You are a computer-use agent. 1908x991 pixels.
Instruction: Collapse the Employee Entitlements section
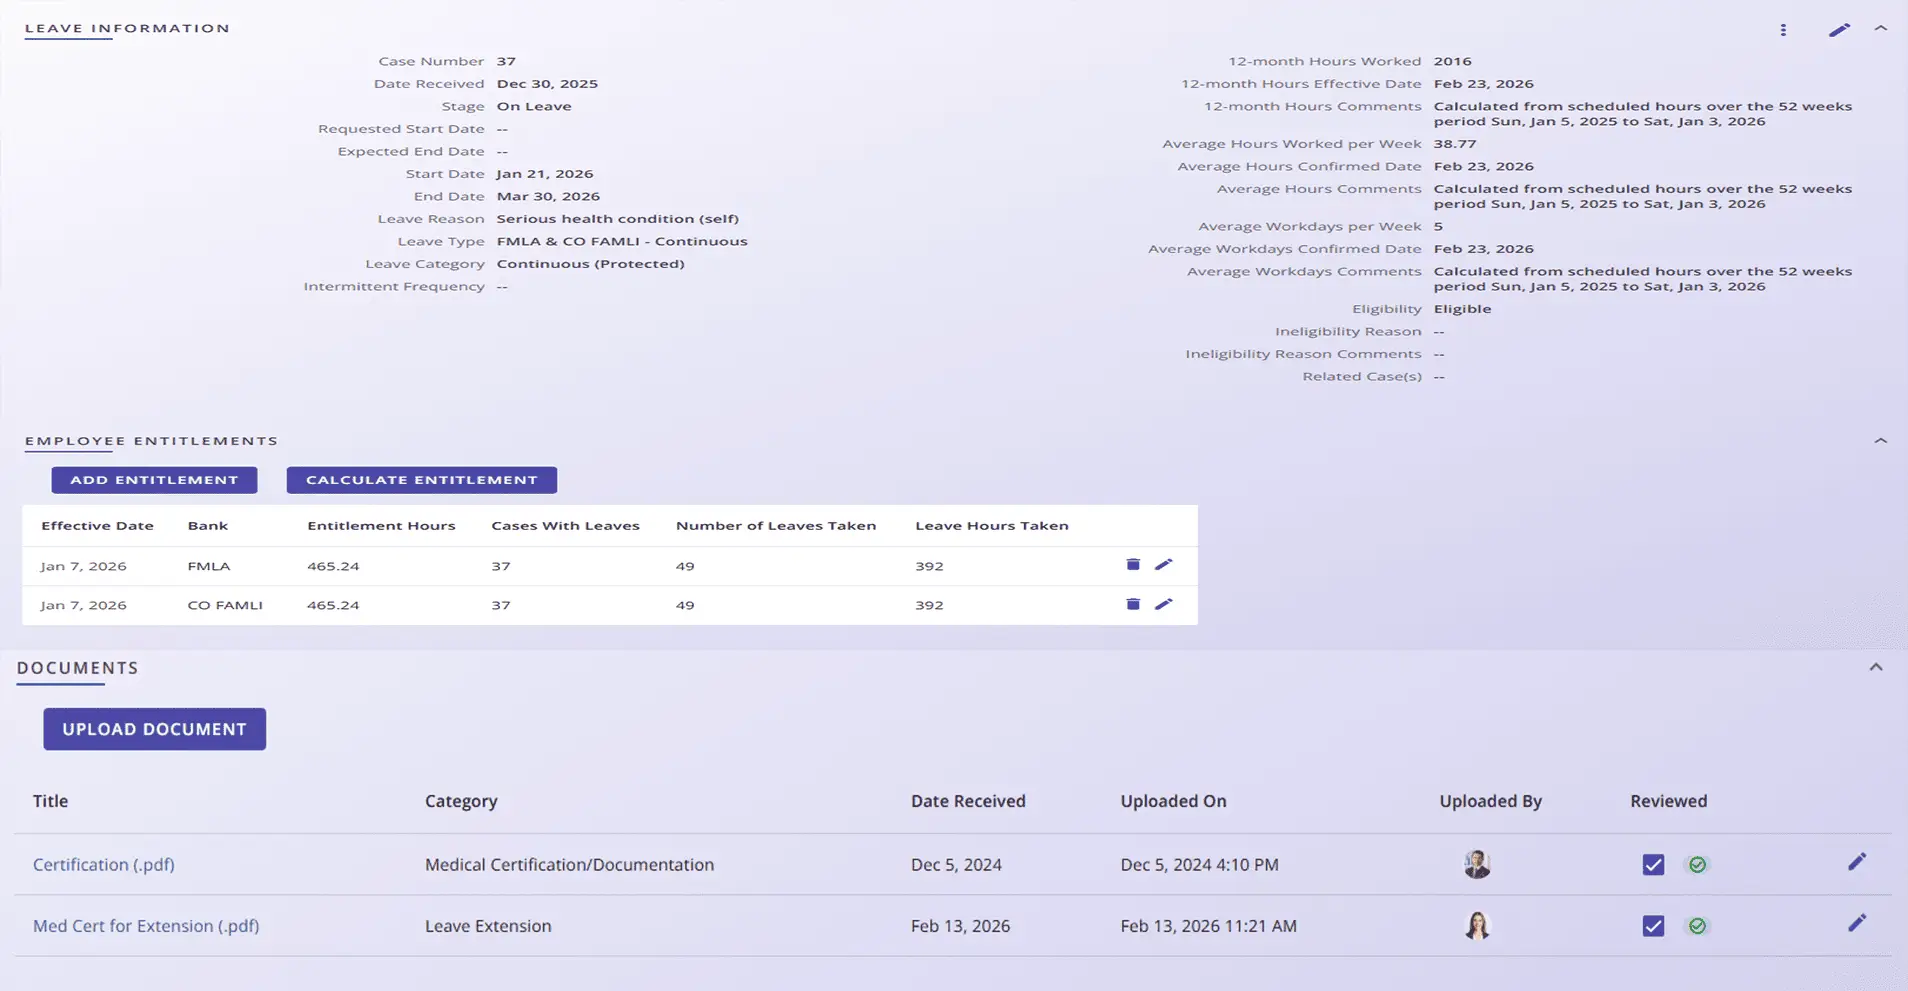(x=1880, y=441)
